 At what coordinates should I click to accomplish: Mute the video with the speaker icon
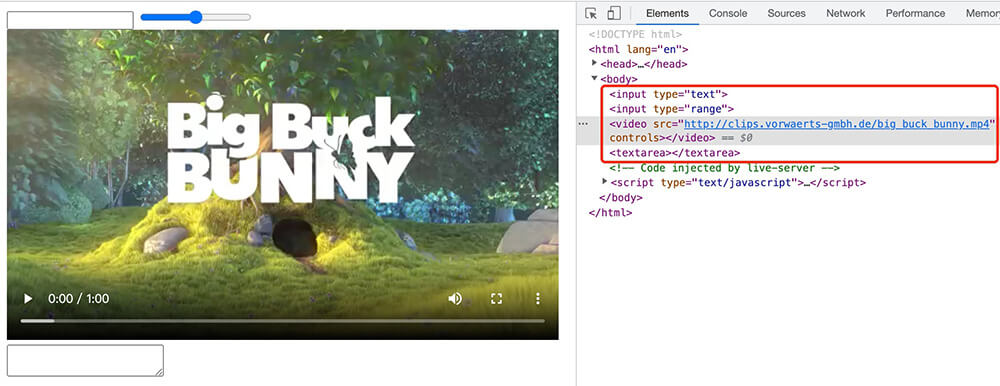(455, 299)
